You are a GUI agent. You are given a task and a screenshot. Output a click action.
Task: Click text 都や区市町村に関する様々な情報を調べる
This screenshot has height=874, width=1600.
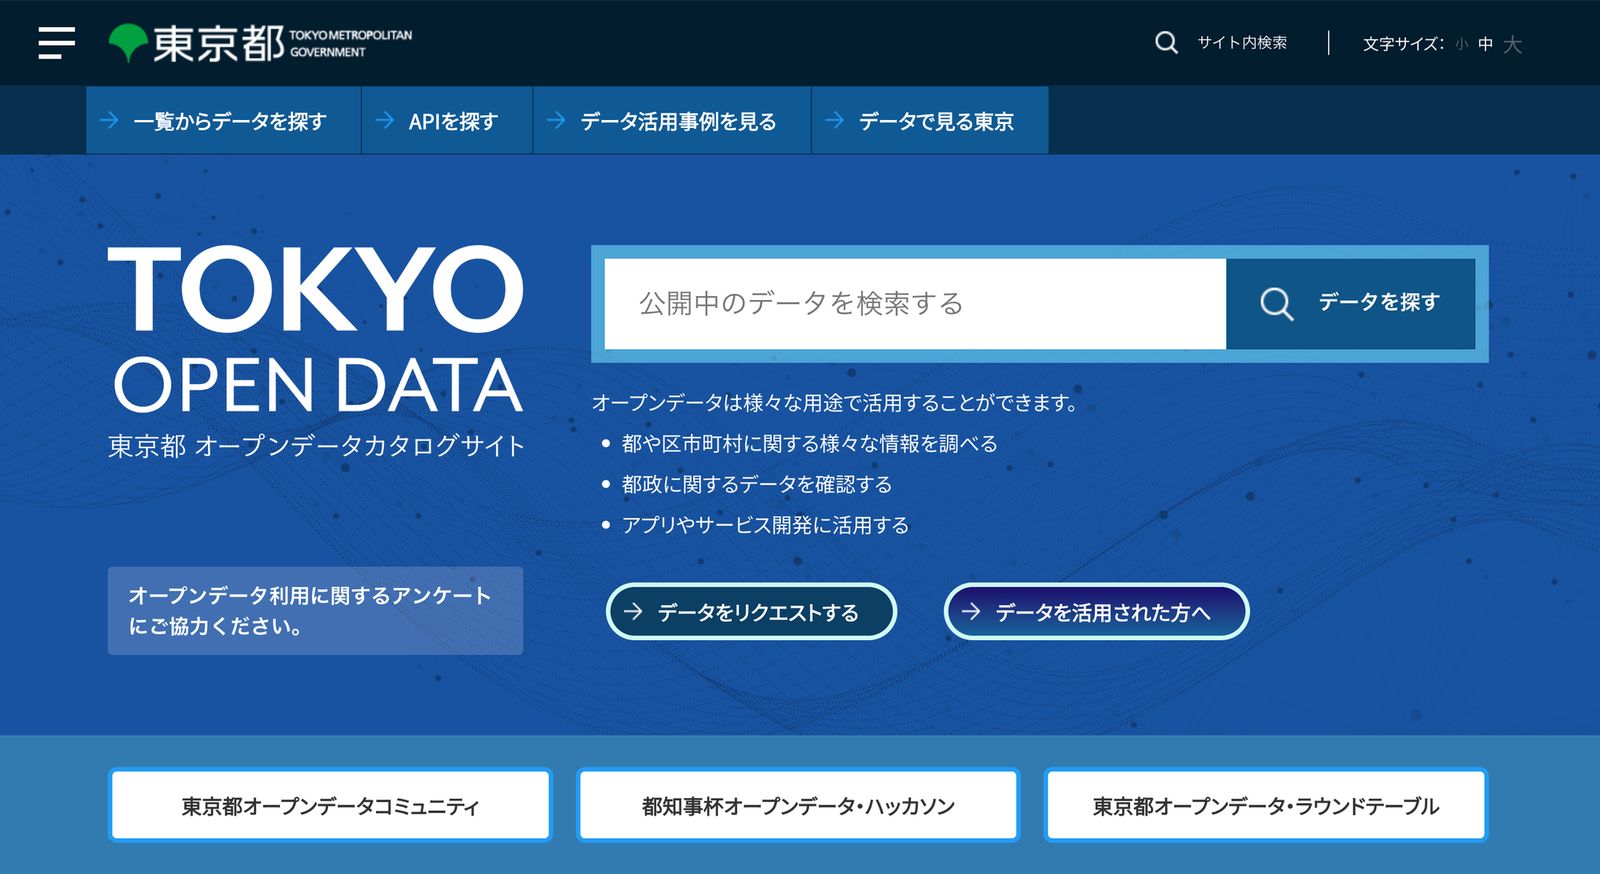tap(810, 443)
